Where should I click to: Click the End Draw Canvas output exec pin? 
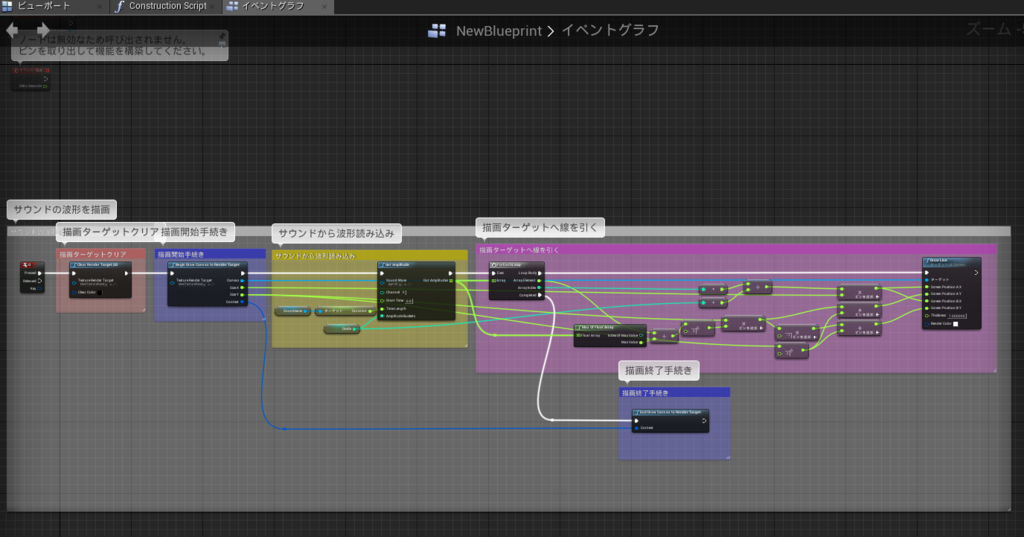(704, 421)
